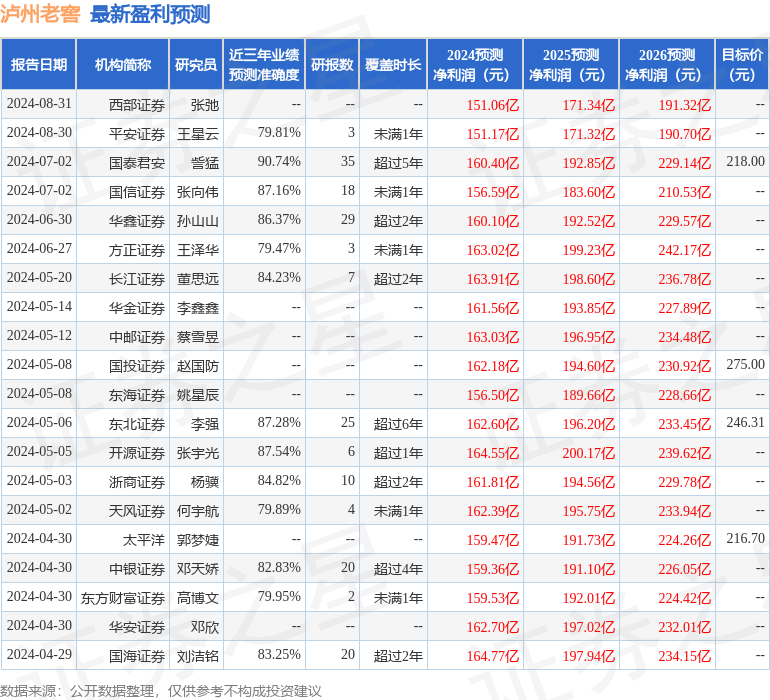Select the 242.17亿 forecast value
The width and height of the screenshot is (770, 700).
pos(685,250)
